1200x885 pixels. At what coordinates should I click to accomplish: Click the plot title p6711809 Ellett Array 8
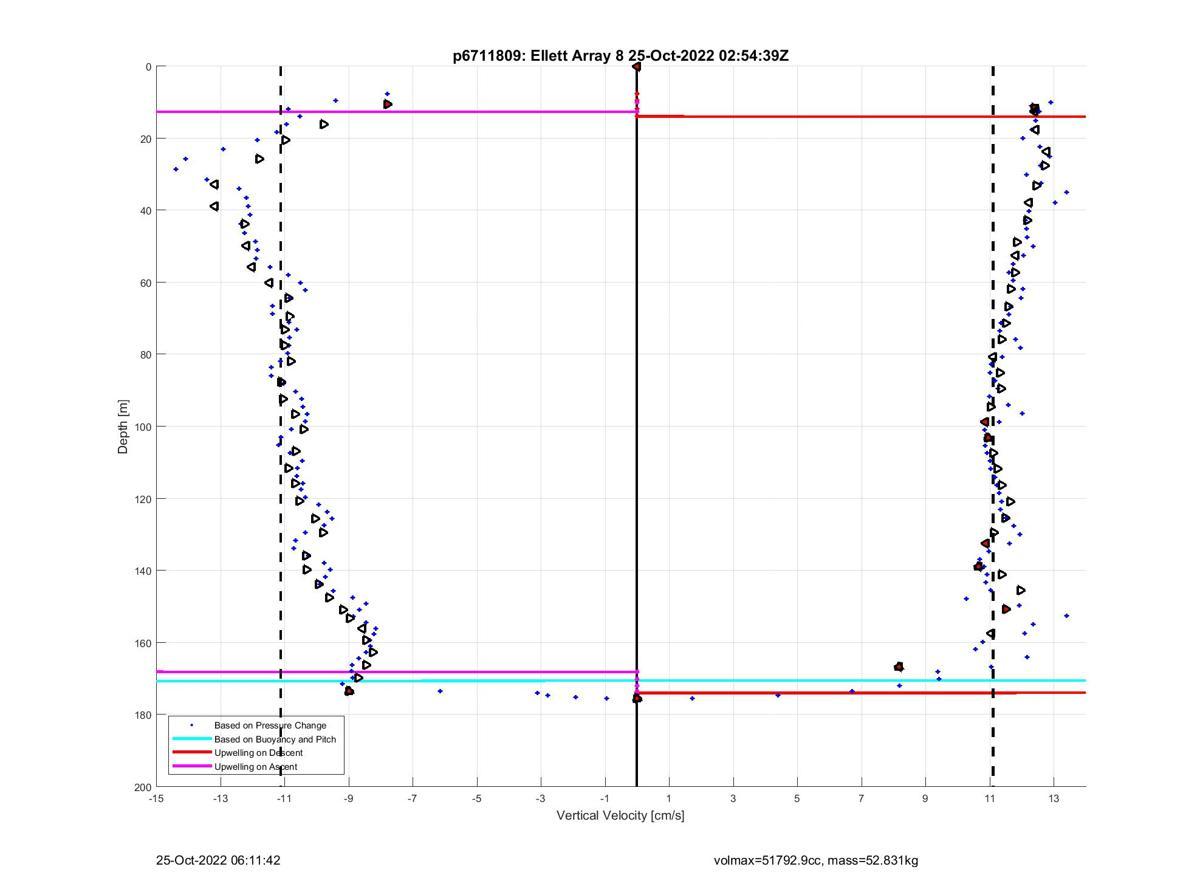click(620, 56)
